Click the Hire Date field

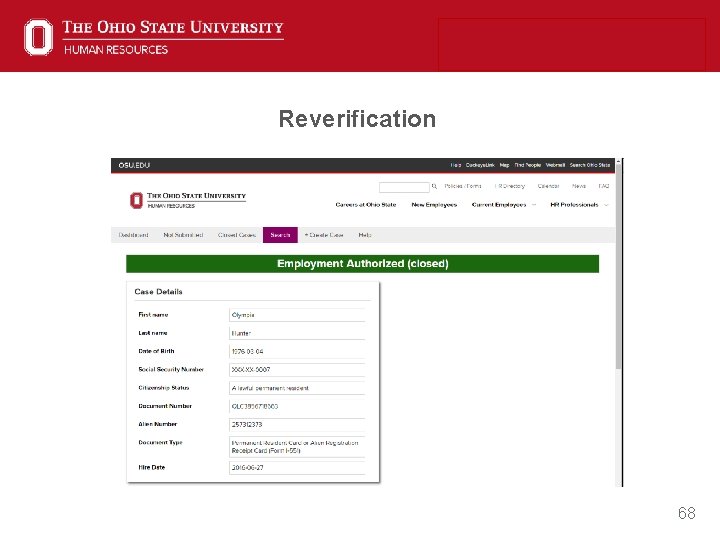tap(297, 467)
